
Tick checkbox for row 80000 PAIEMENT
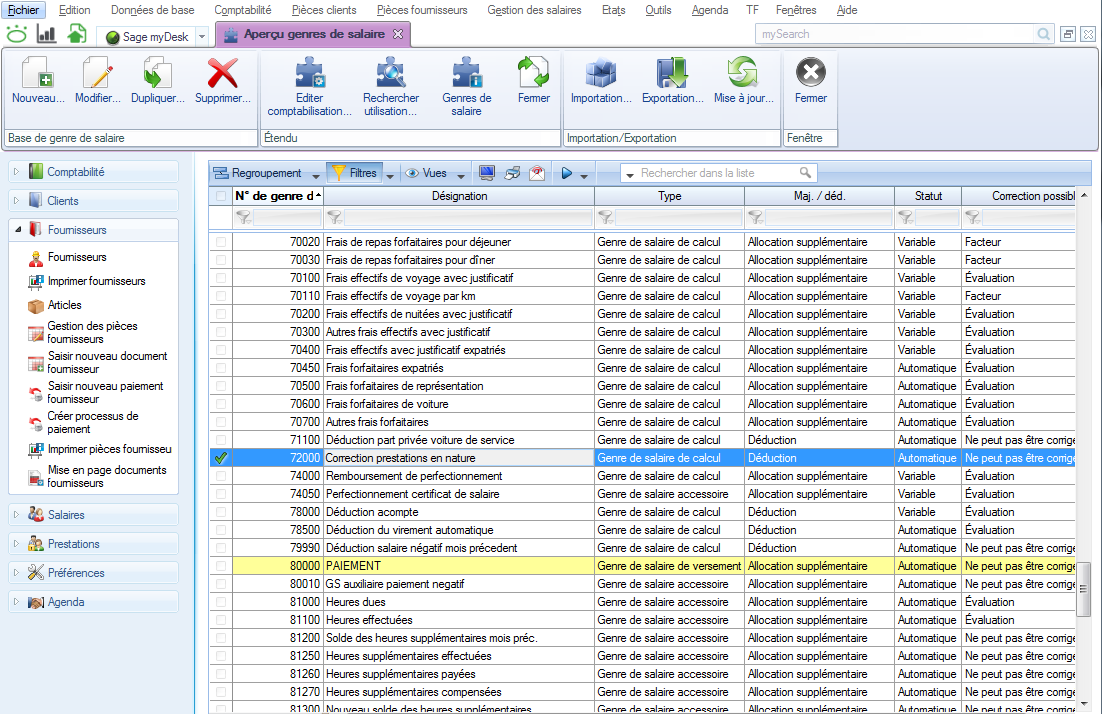tap(220, 566)
